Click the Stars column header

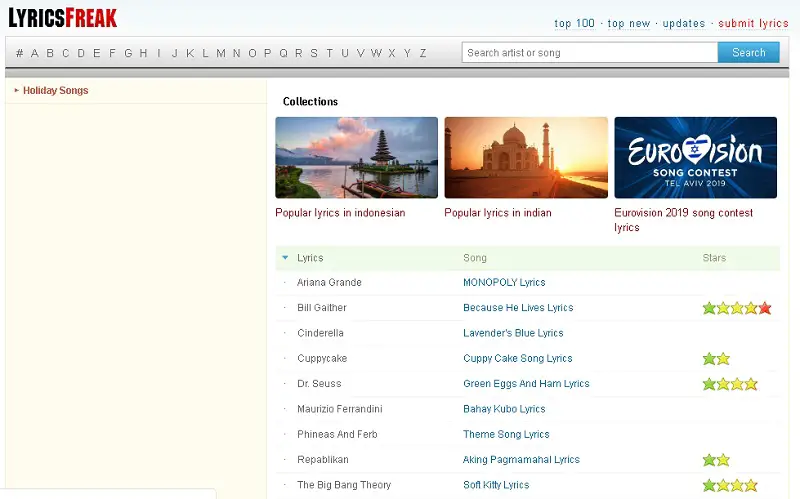pos(714,258)
